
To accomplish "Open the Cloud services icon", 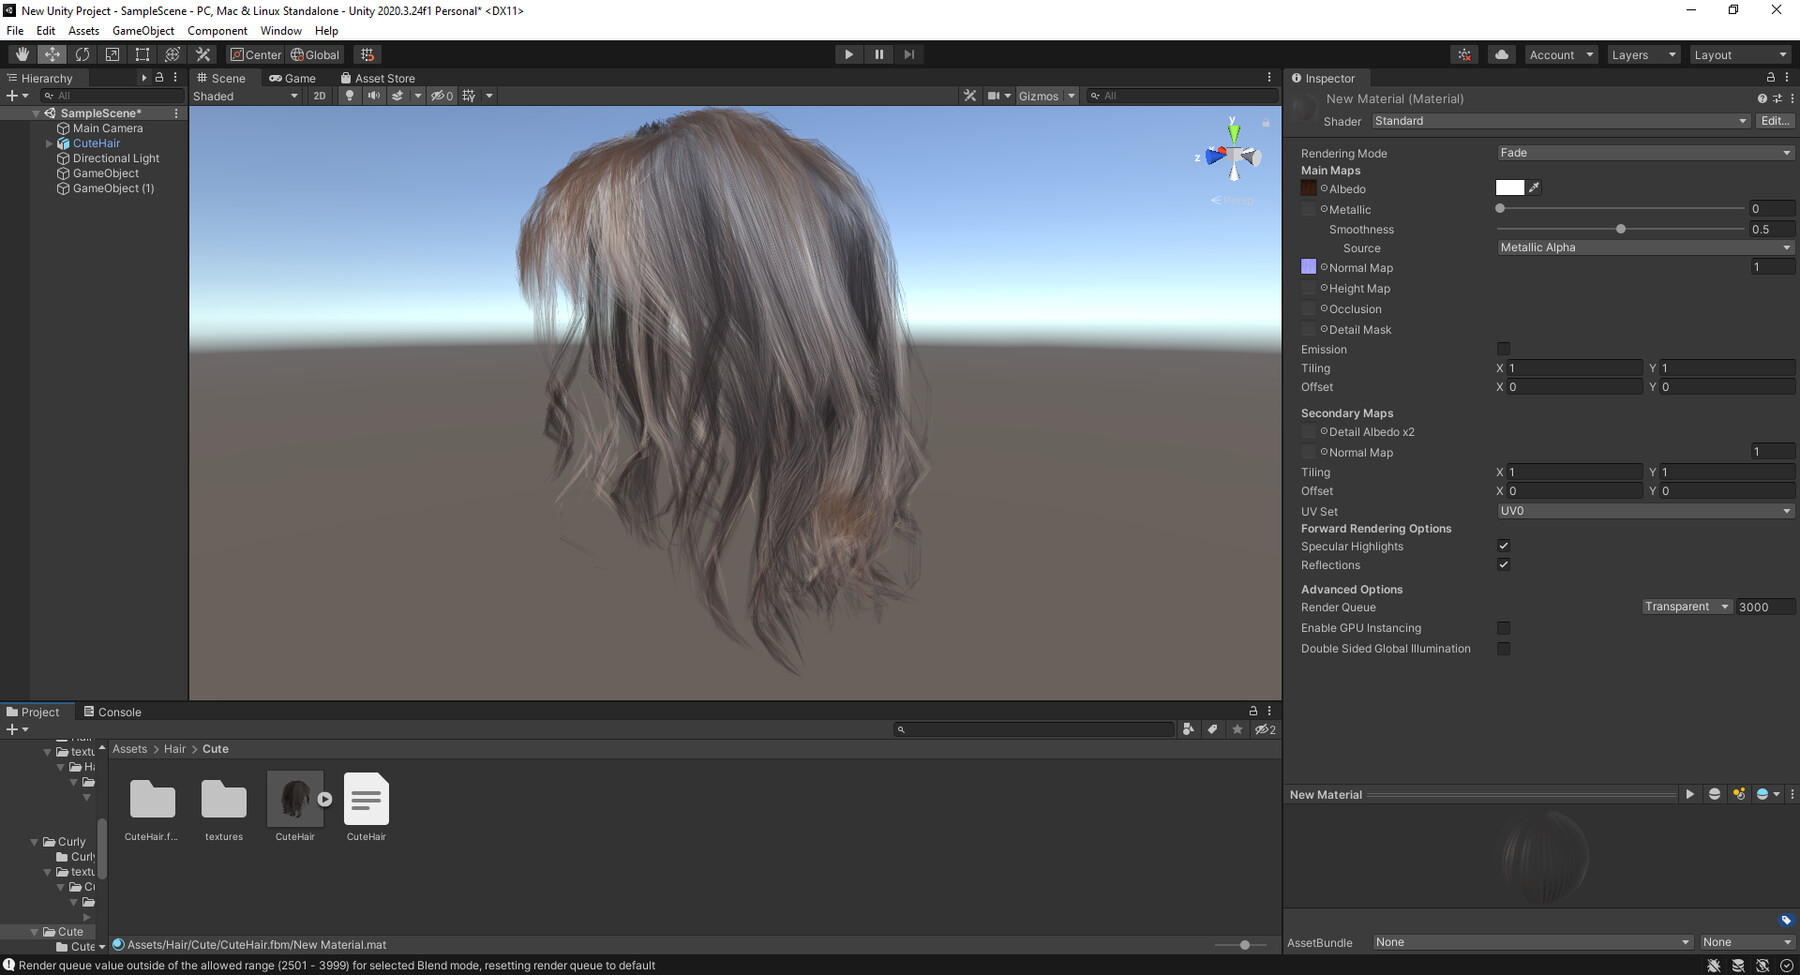I will click(x=1501, y=55).
